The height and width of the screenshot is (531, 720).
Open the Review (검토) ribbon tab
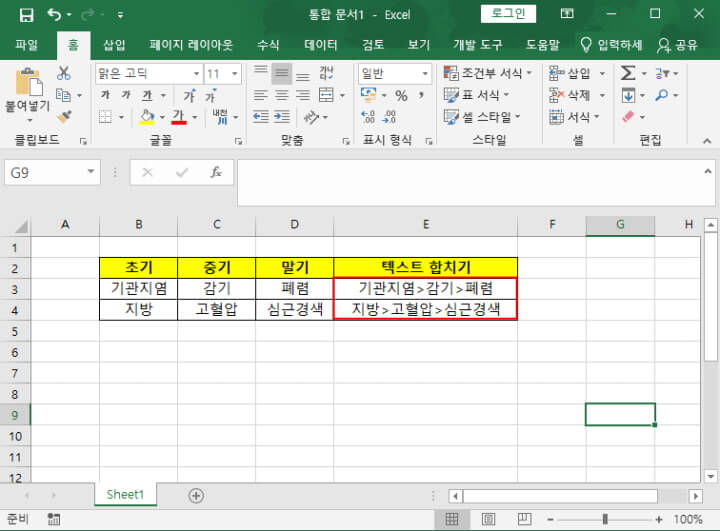pos(373,45)
